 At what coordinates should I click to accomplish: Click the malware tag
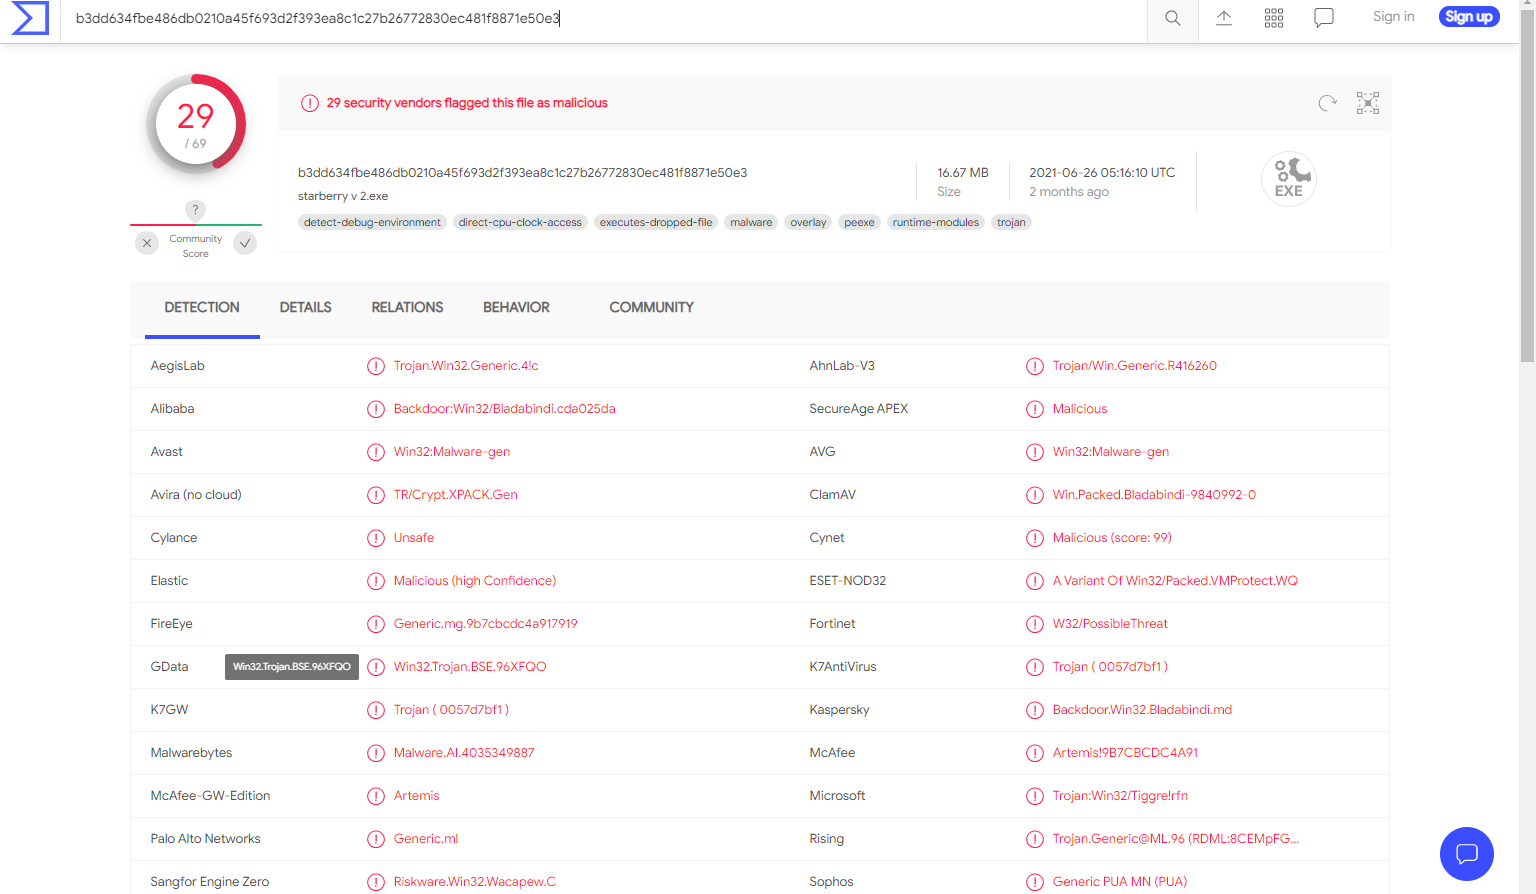coord(751,223)
